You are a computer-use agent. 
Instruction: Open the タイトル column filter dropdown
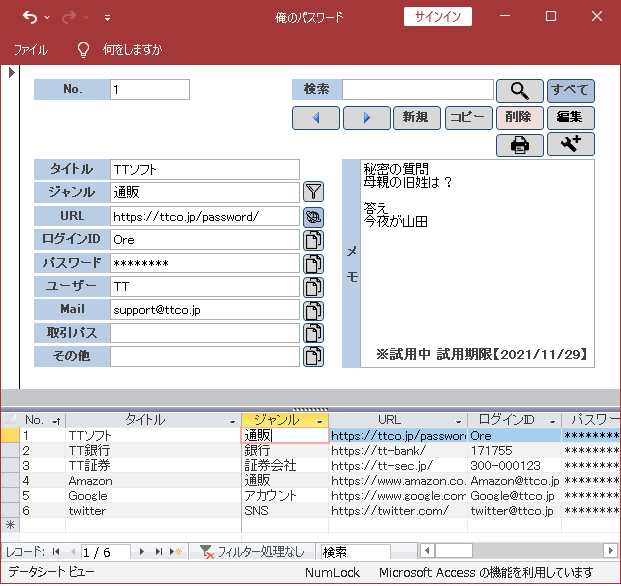(x=232, y=422)
